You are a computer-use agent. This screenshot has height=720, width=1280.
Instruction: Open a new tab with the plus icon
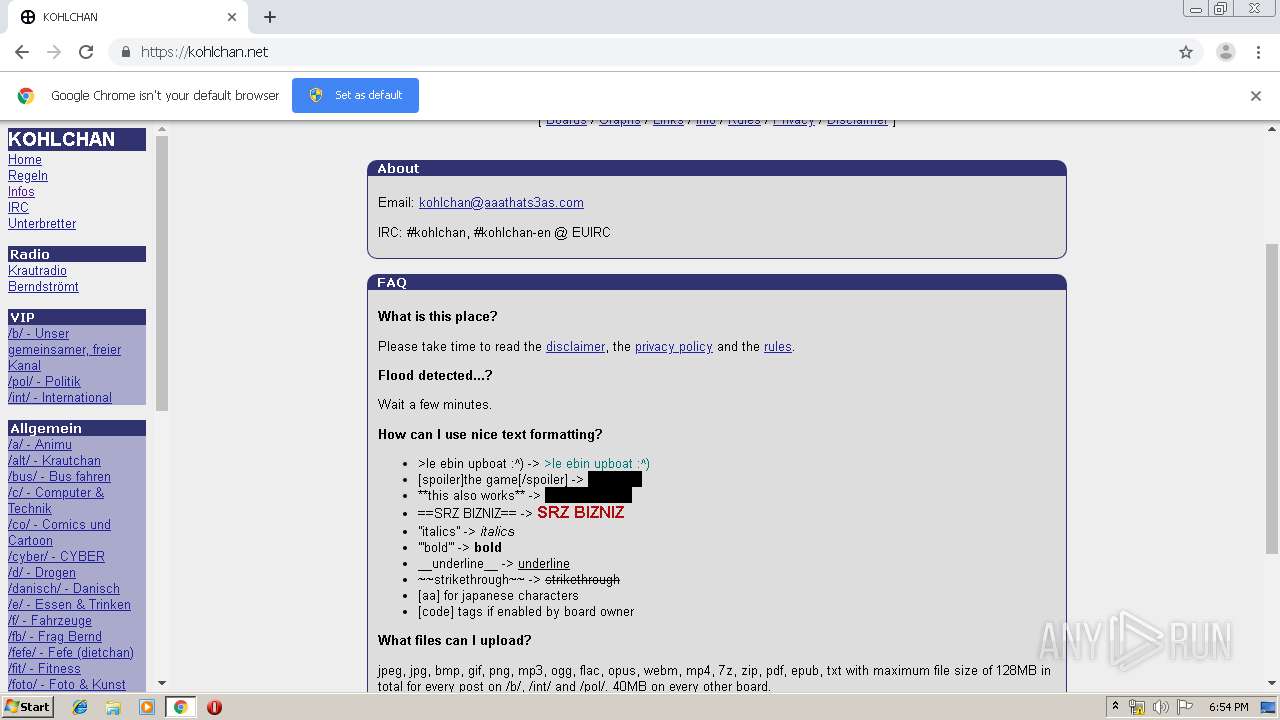click(270, 17)
